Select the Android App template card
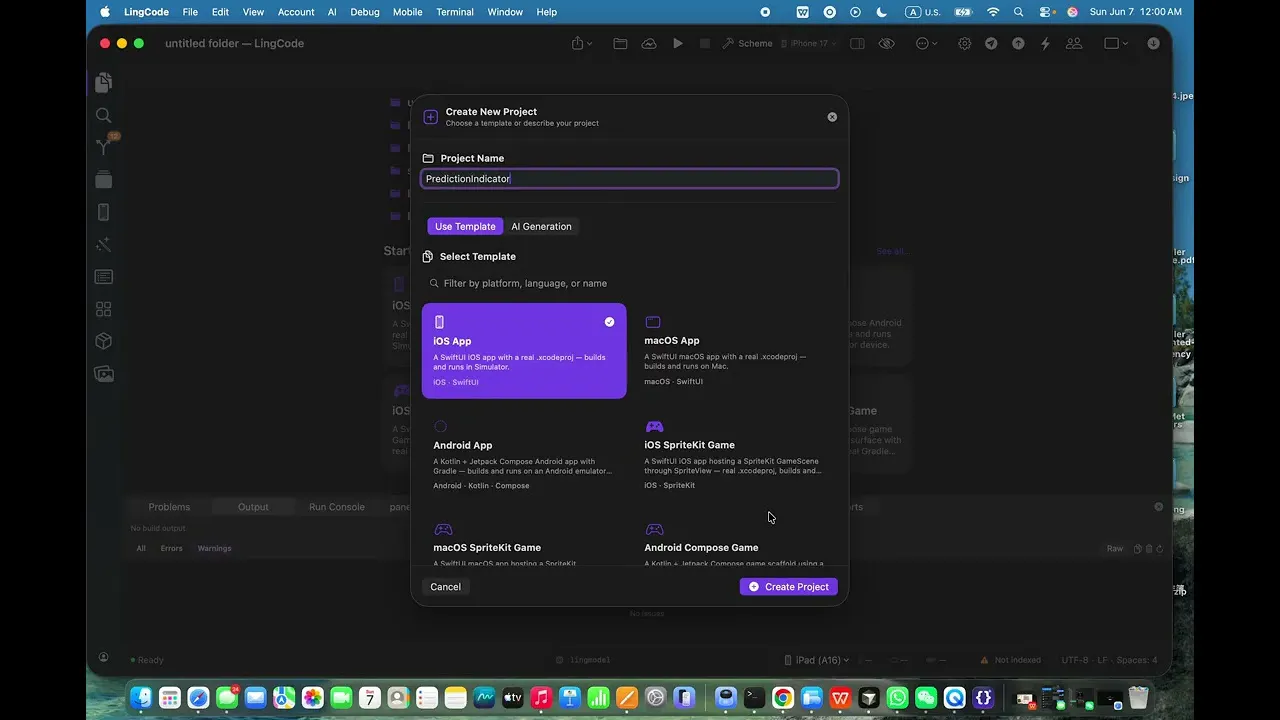The width and height of the screenshot is (1280, 720). point(524,455)
